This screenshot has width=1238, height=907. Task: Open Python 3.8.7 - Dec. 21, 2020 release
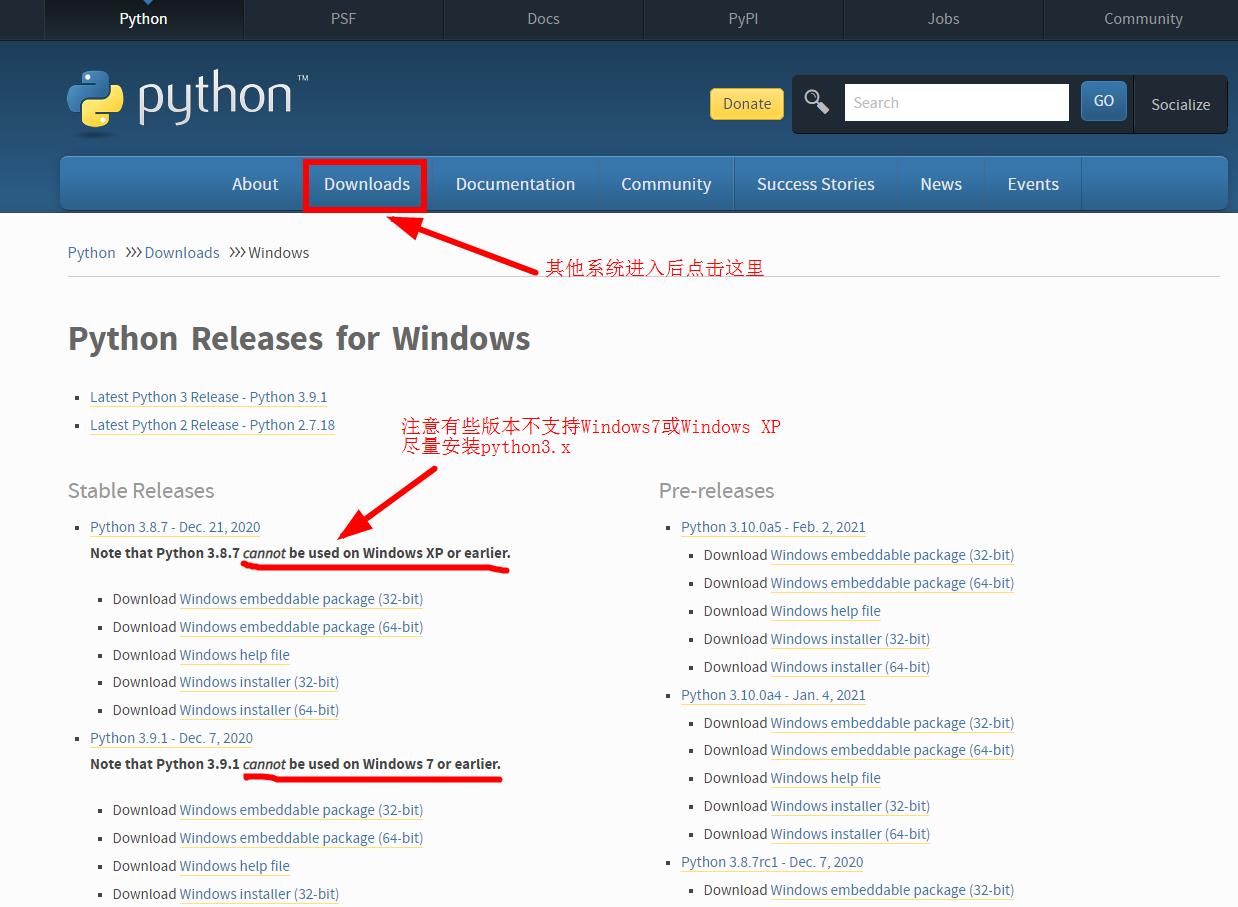coord(175,527)
